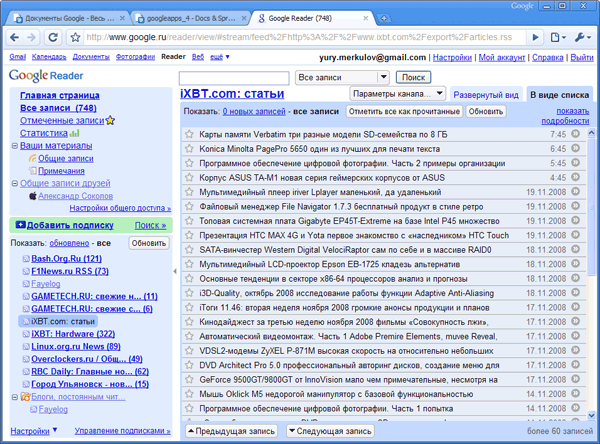Click round arrow icon on GeForce 9500GT row
The image size is (600, 444).
(576, 379)
